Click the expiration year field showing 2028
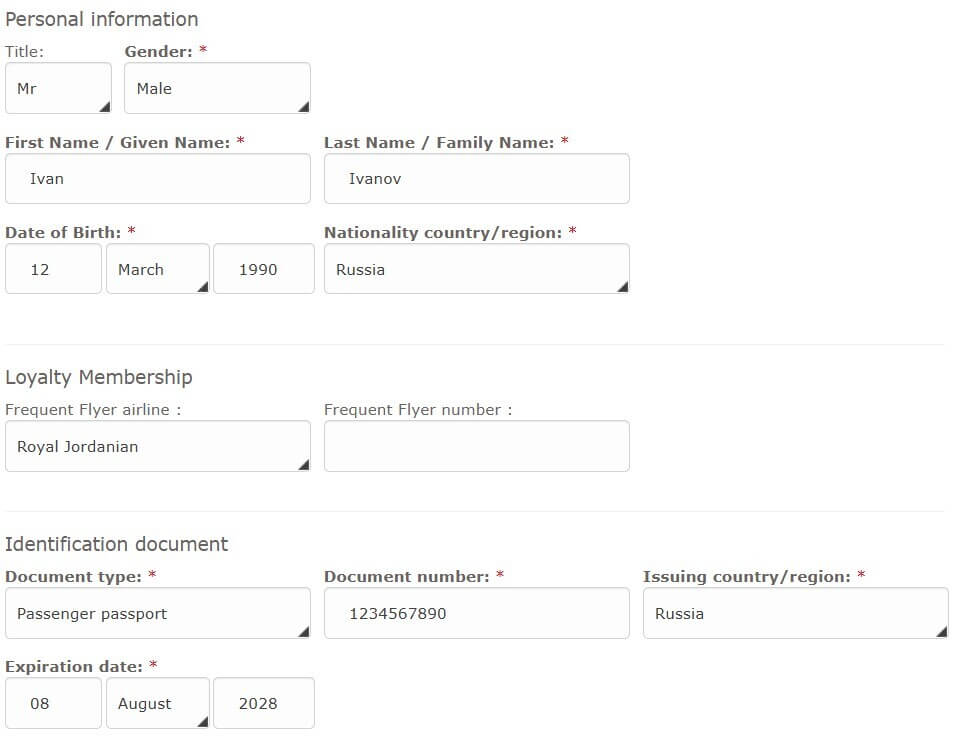Screen dimensions: 962x740 pos(264,703)
